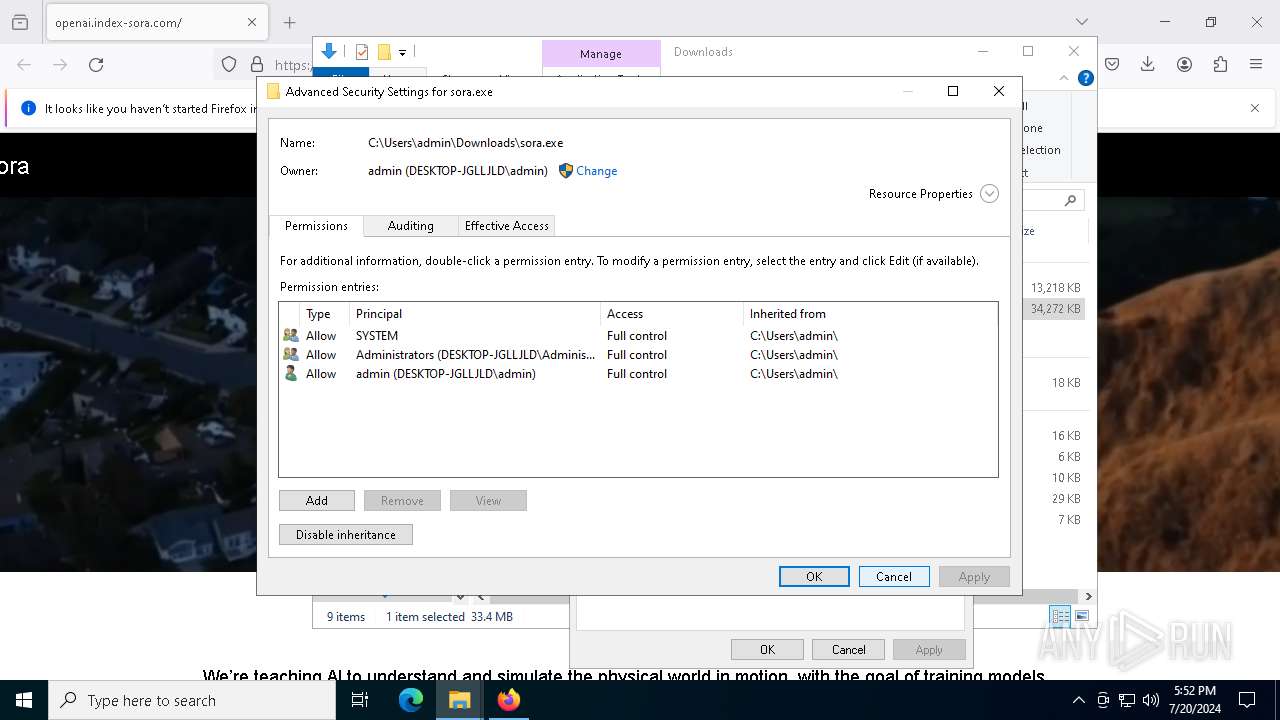
Task: Click the Windows taskbar search box
Action: click(x=192, y=700)
